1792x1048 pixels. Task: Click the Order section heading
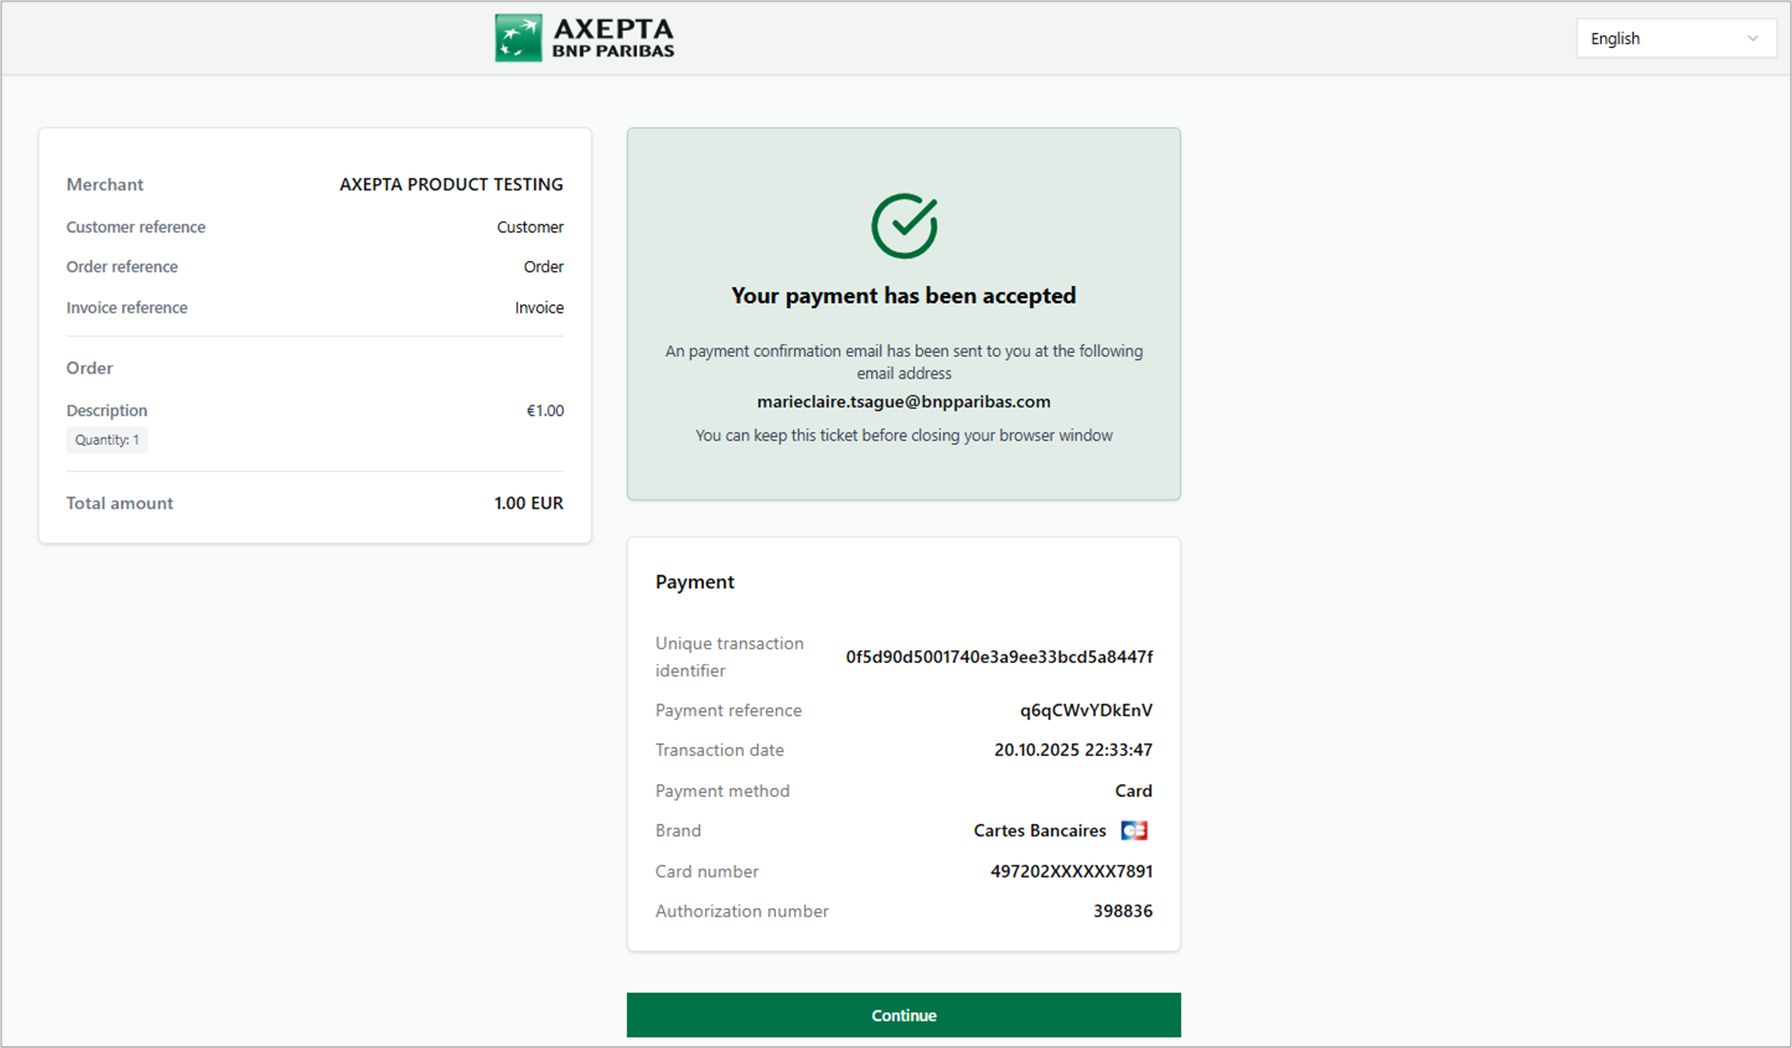90,368
